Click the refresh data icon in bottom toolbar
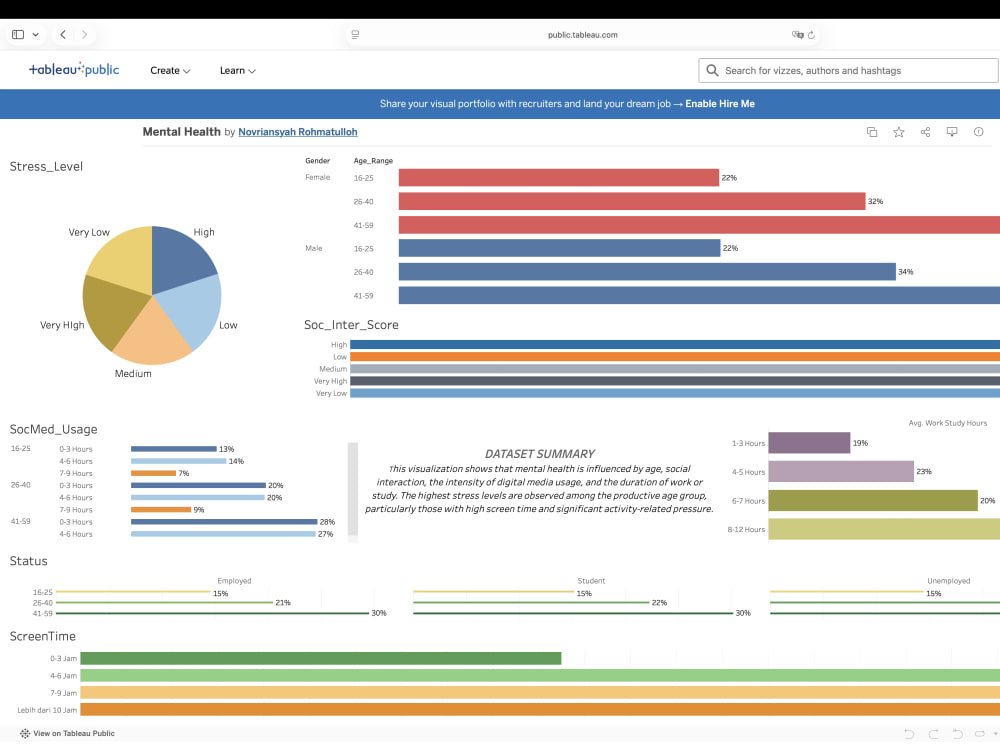The image size is (1000, 750). click(980, 734)
